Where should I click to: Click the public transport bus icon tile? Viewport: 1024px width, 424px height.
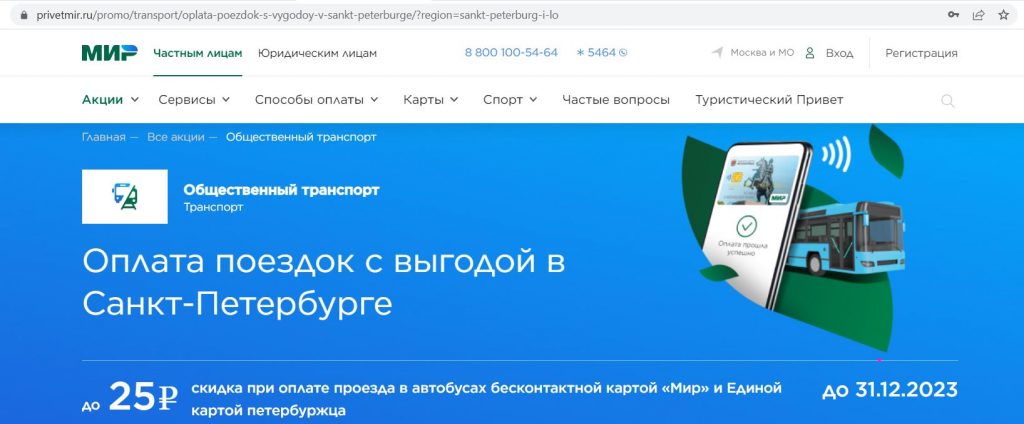pyautogui.click(x=125, y=197)
